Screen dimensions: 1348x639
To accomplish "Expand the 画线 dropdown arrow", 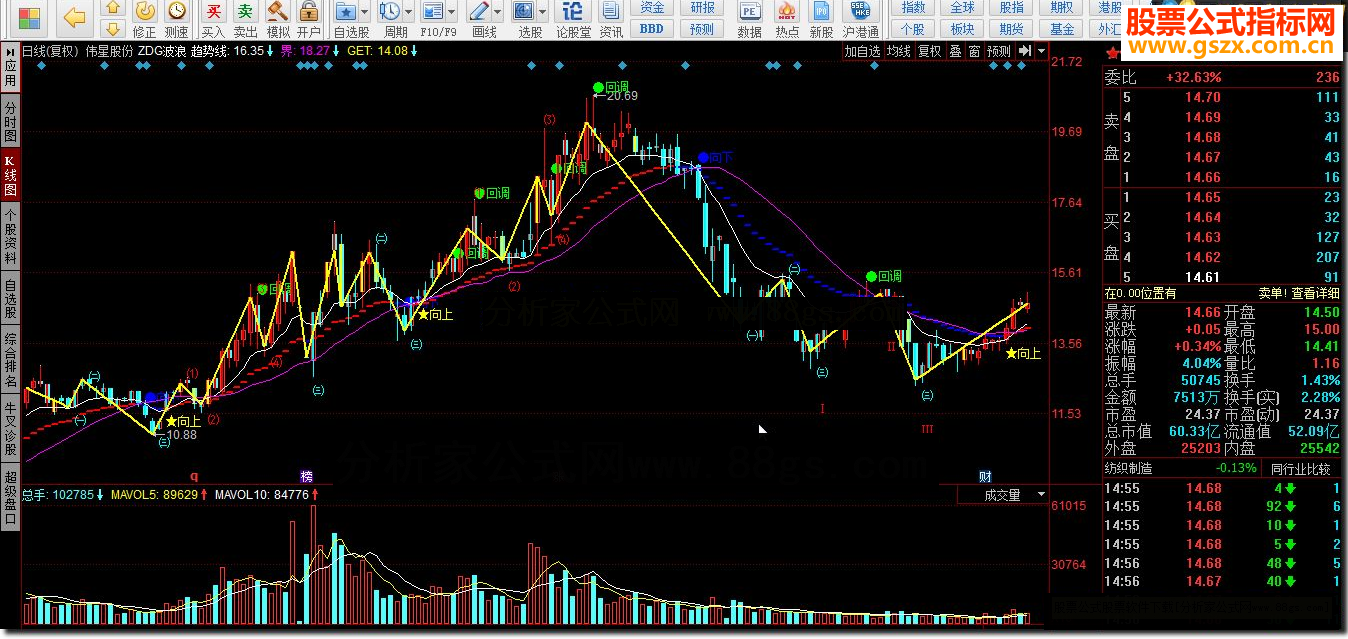I will (499, 12).
